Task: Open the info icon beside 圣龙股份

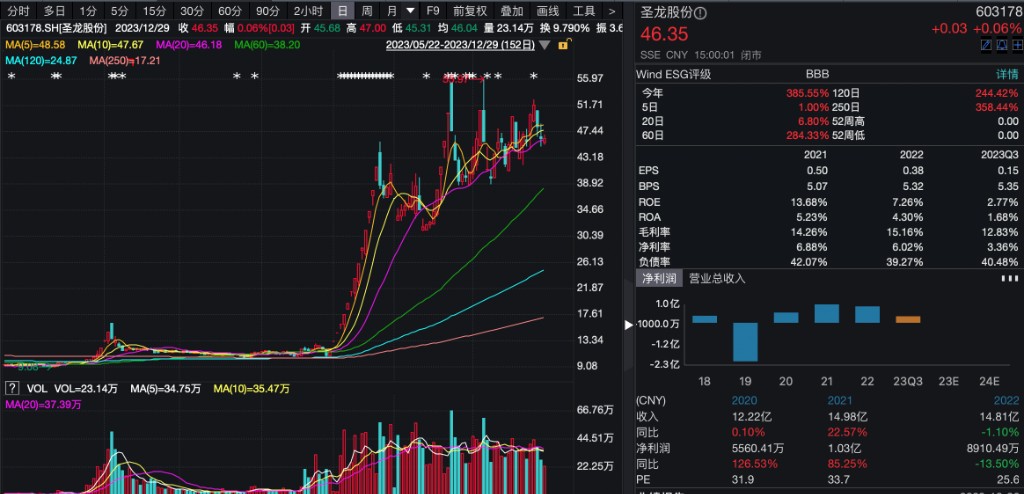Action: [x=701, y=13]
